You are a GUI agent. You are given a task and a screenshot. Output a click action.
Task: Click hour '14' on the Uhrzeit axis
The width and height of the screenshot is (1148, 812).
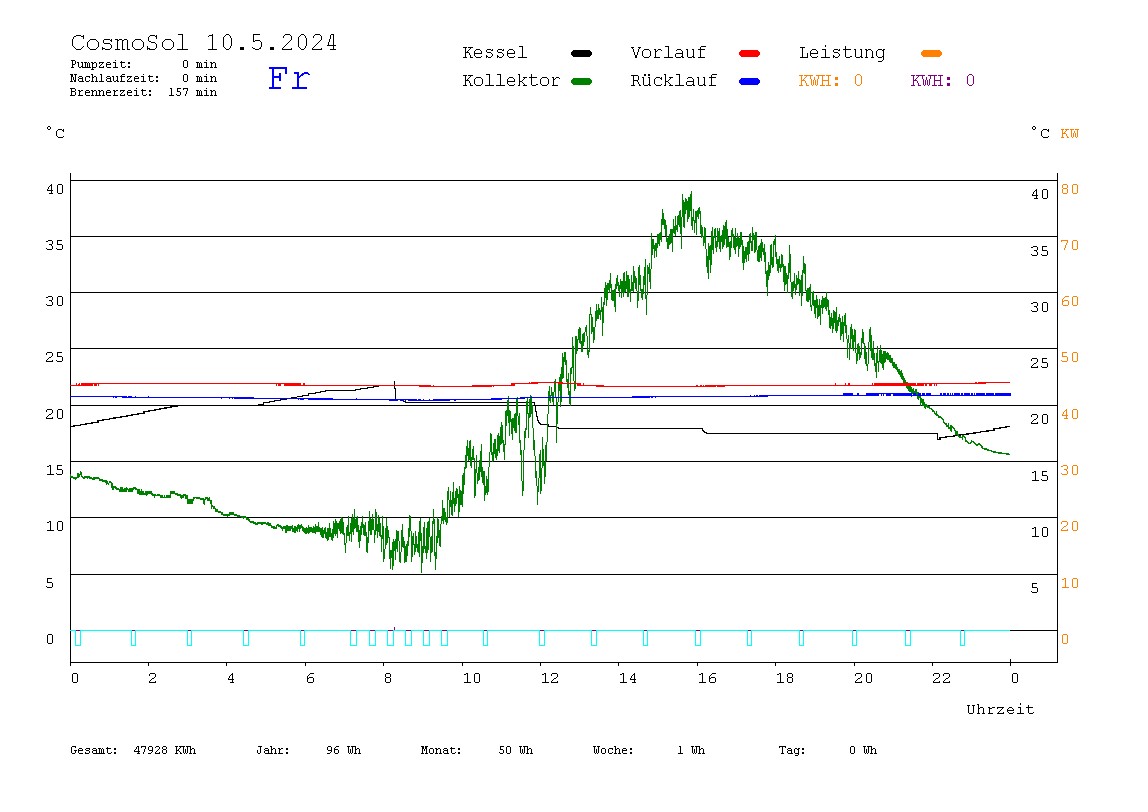click(627, 679)
